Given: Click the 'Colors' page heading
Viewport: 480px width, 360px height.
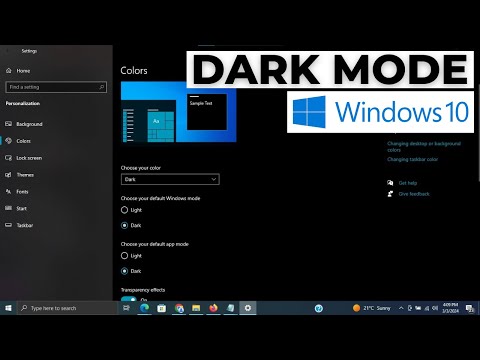Looking at the screenshot, I should pos(134,70).
